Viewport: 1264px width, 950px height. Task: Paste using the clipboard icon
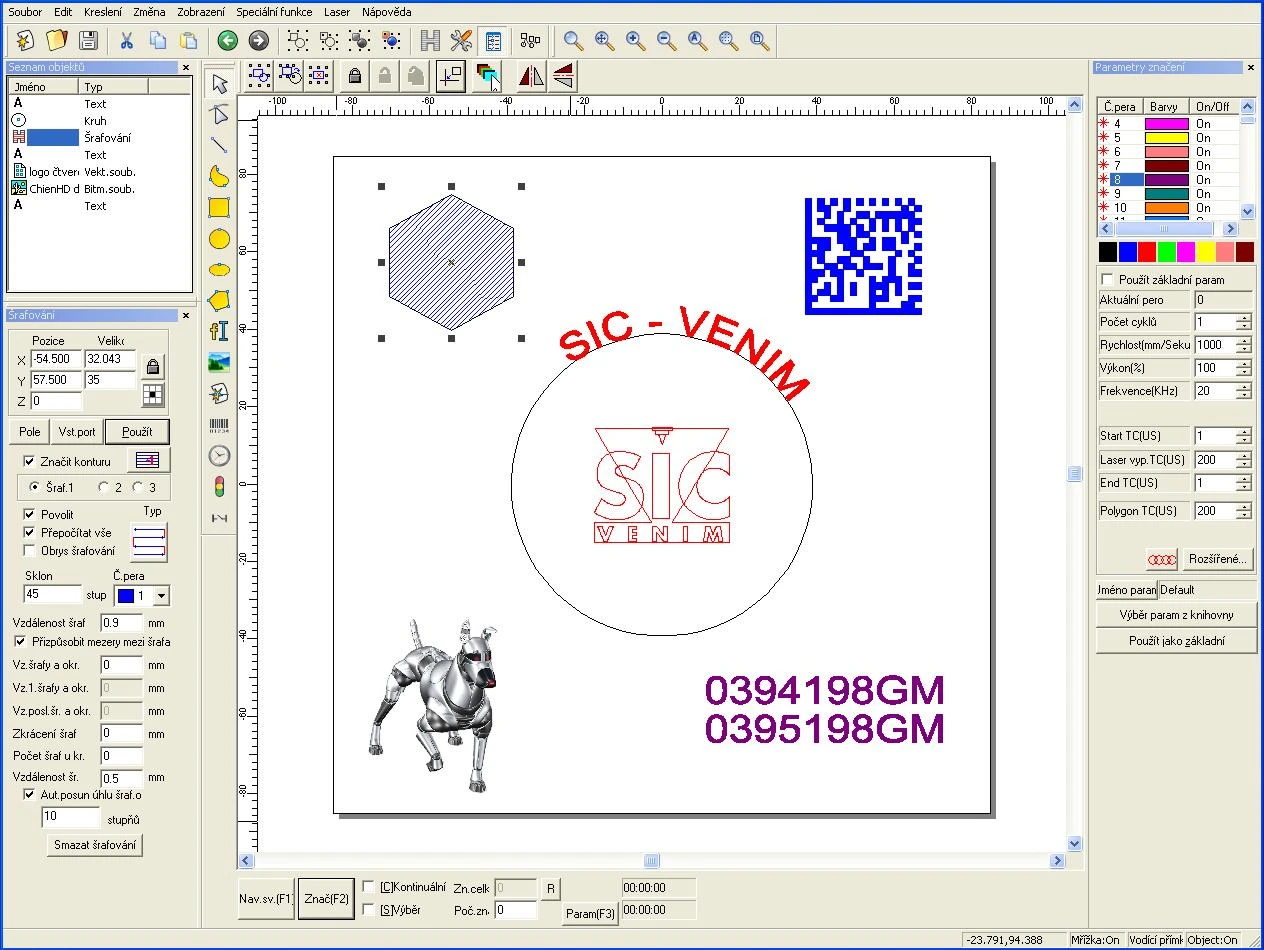(189, 40)
